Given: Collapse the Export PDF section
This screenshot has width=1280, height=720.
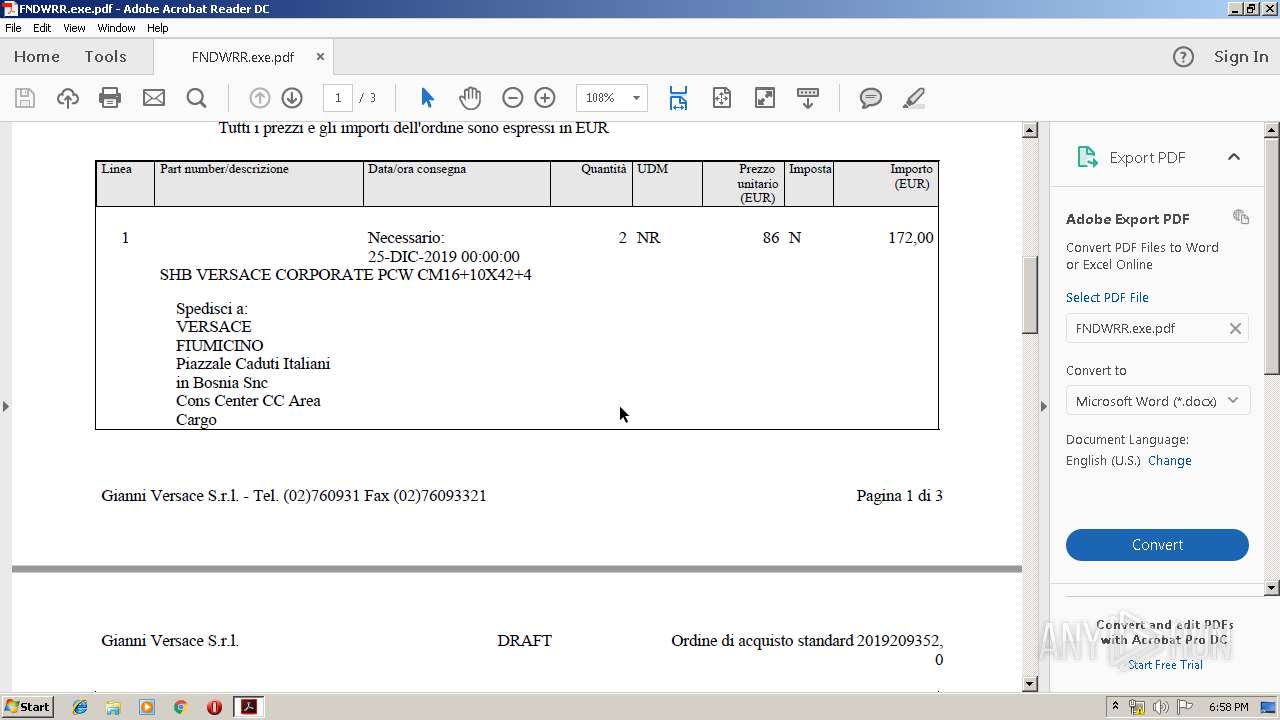Looking at the screenshot, I should coord(1234,157).
